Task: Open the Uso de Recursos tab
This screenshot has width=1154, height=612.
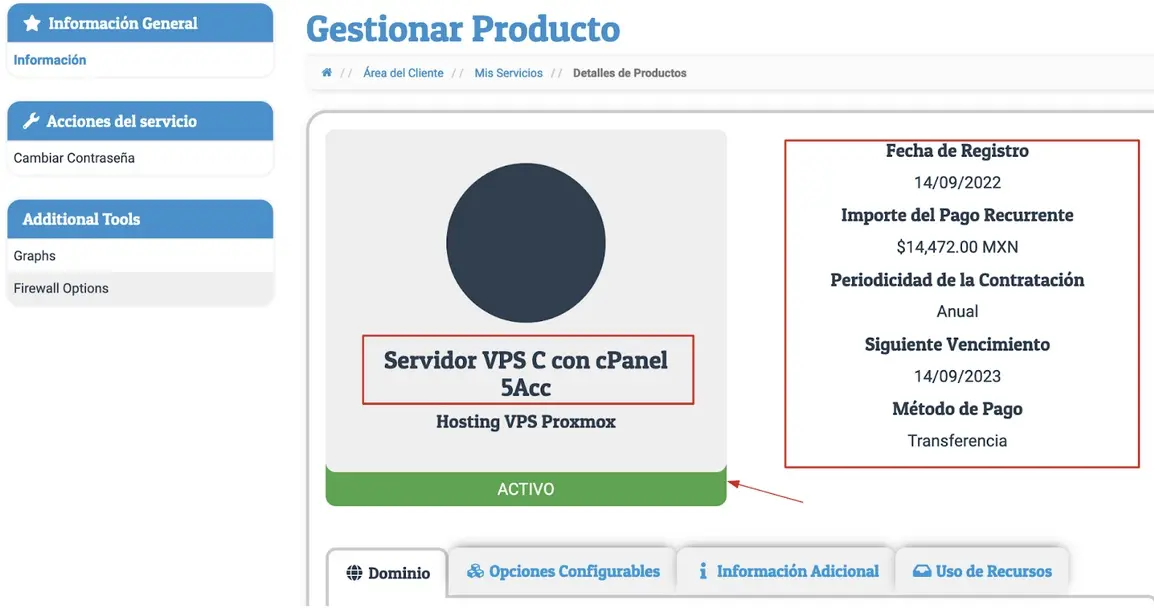Action: [982, 571]
